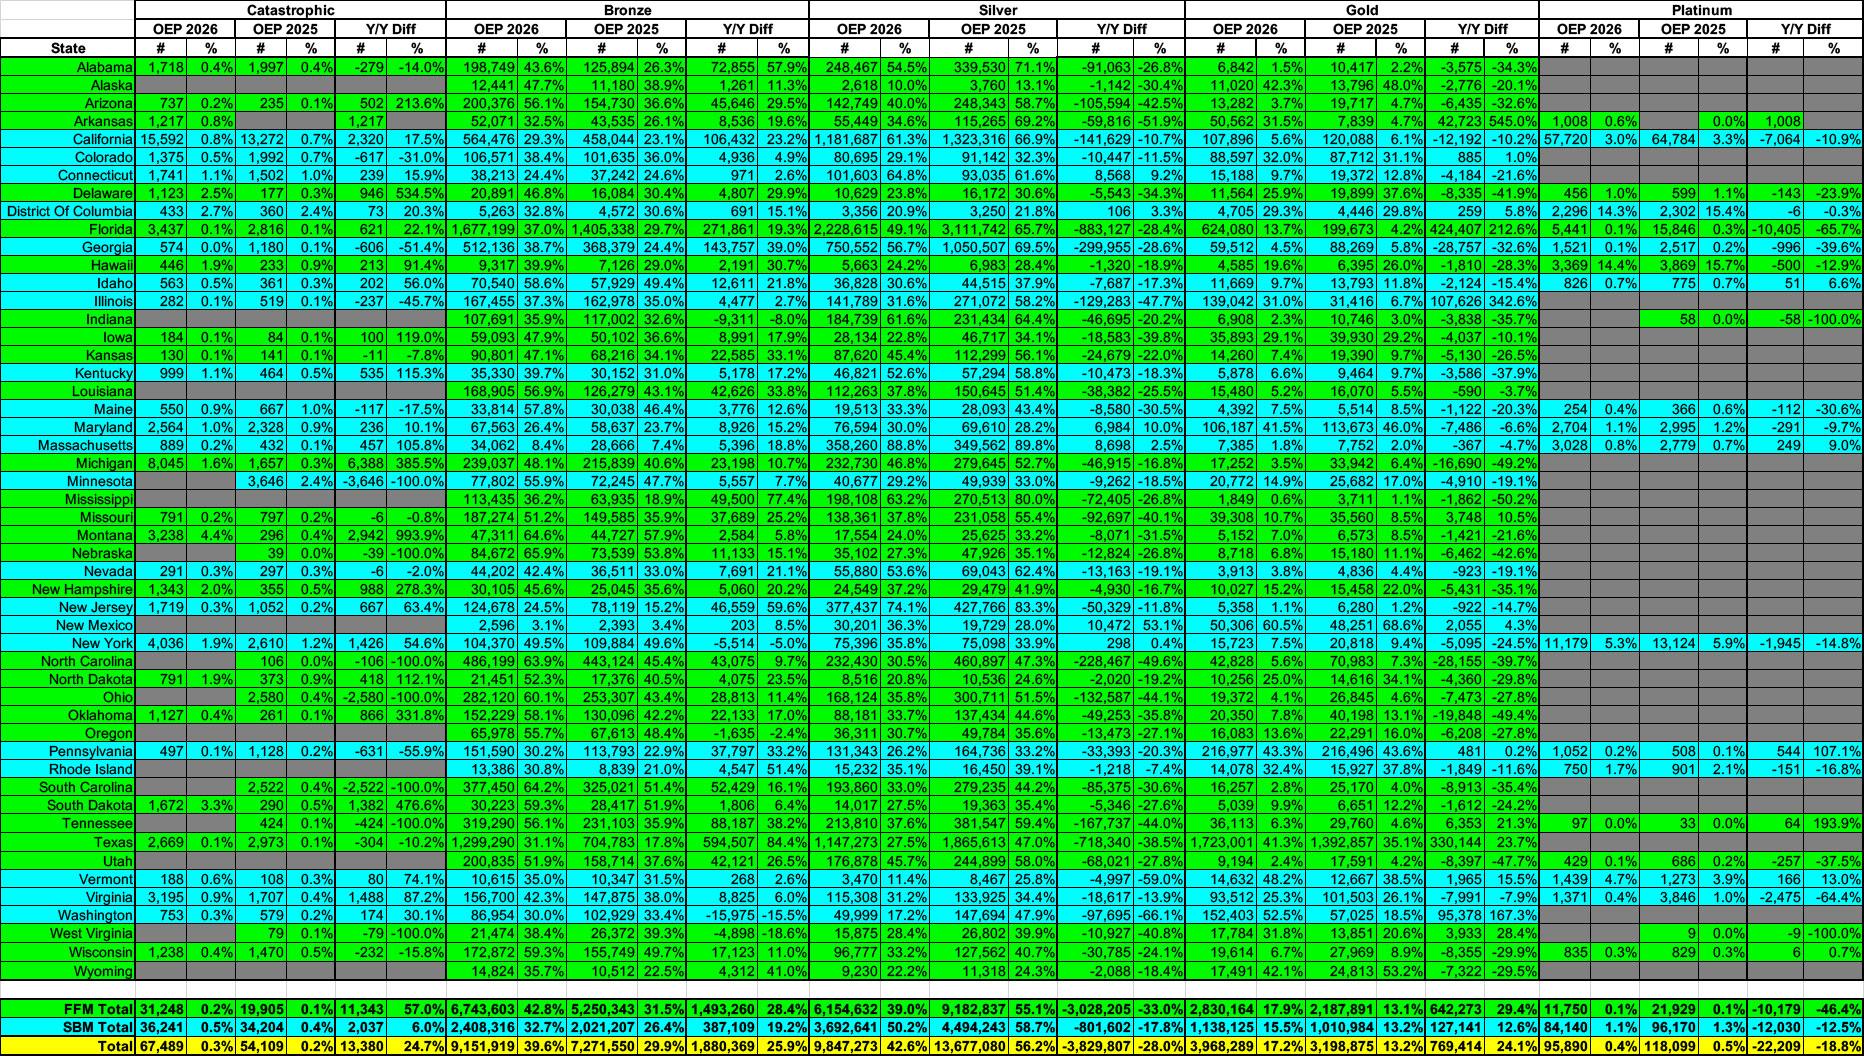Select the District Of Columbia row label

[x=69, y=211]
